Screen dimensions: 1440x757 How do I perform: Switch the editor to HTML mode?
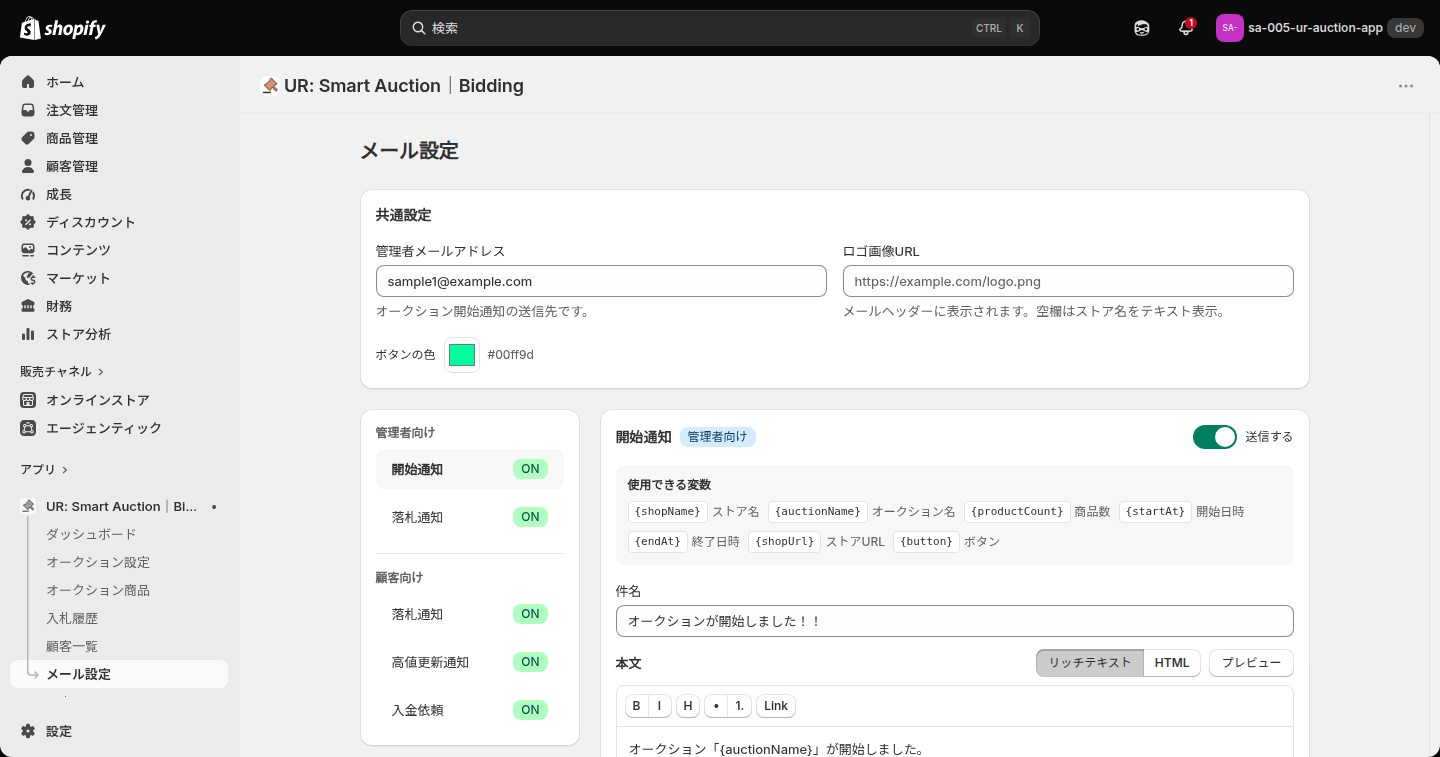pyautogui.click(x=1172, y=663)
